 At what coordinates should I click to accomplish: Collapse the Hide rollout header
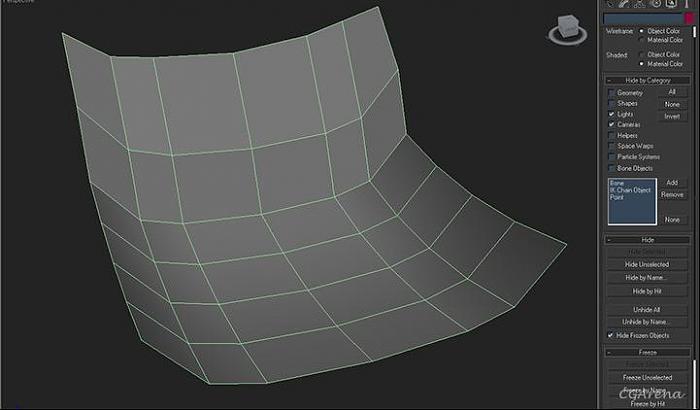647,240
